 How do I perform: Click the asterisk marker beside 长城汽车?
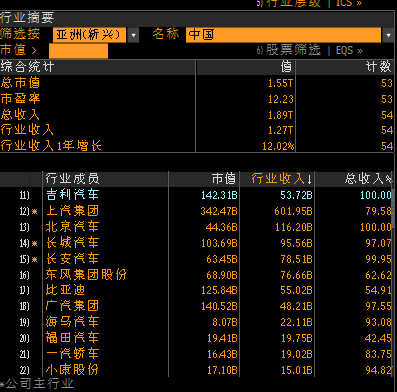point(35,244)
